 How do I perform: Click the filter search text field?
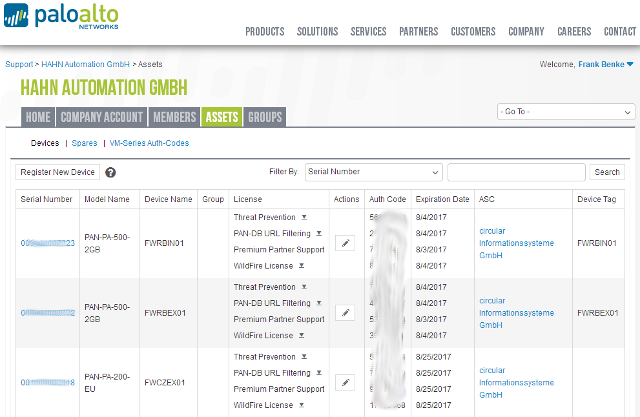click(515, 172)
